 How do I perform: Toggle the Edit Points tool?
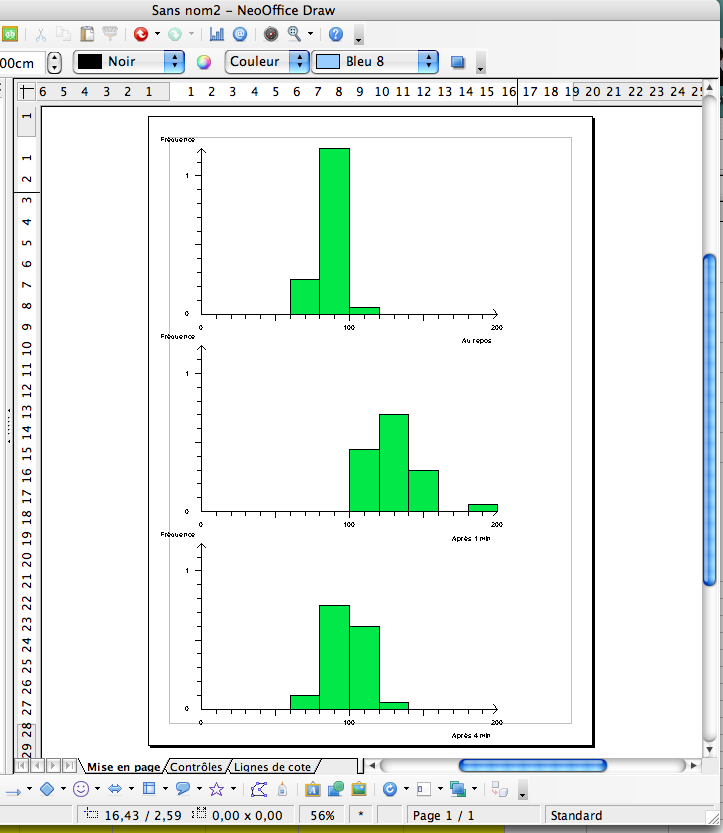pyautogui.click(x=259, y=789)
